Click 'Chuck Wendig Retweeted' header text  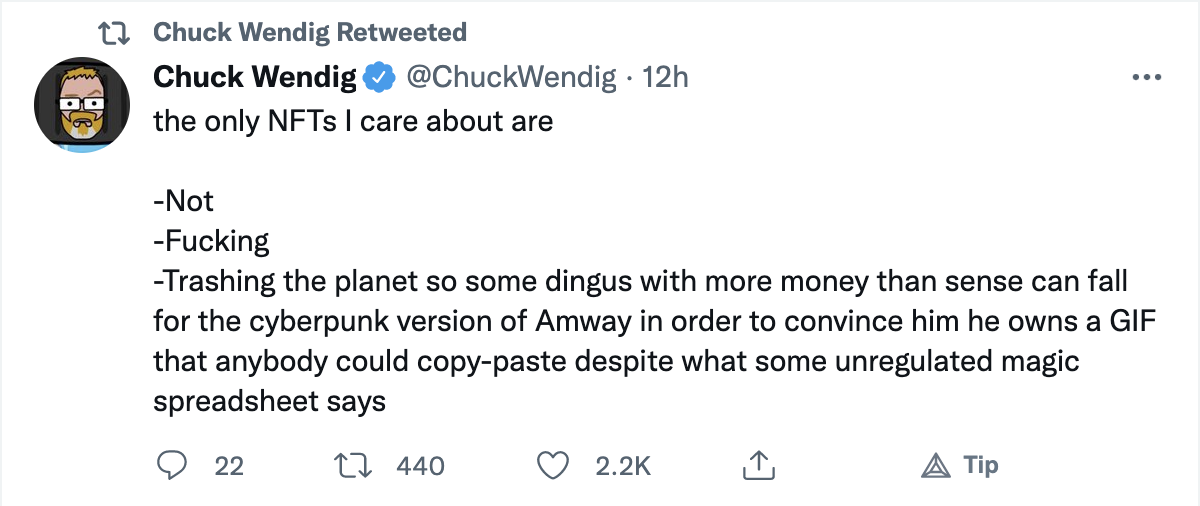click(x=309, y=33)
